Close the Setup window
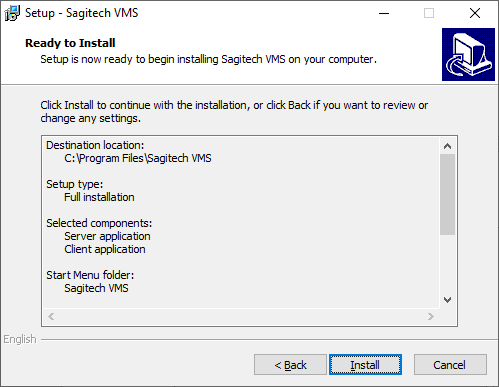Viewport: 499px width, 387px height. pos(475,13)
